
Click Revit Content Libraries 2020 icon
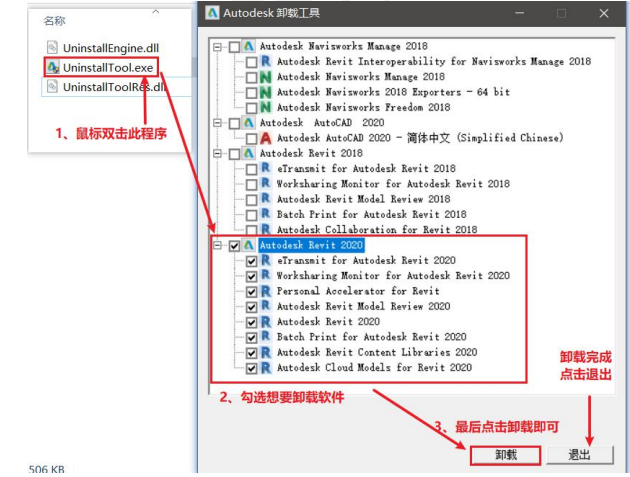(x=266, y=352)
